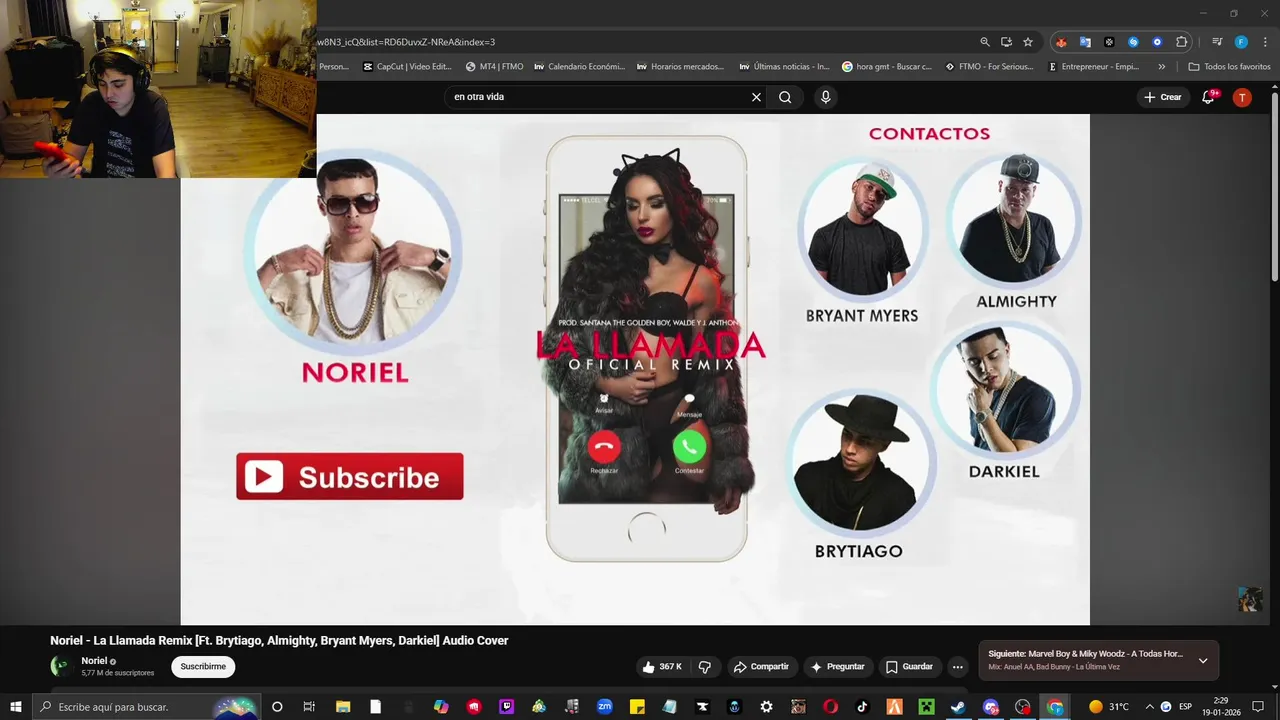This screenshot has width=1280, height=720.
Task: Open Windows notification center
Action: click(x=1258, y=707)
